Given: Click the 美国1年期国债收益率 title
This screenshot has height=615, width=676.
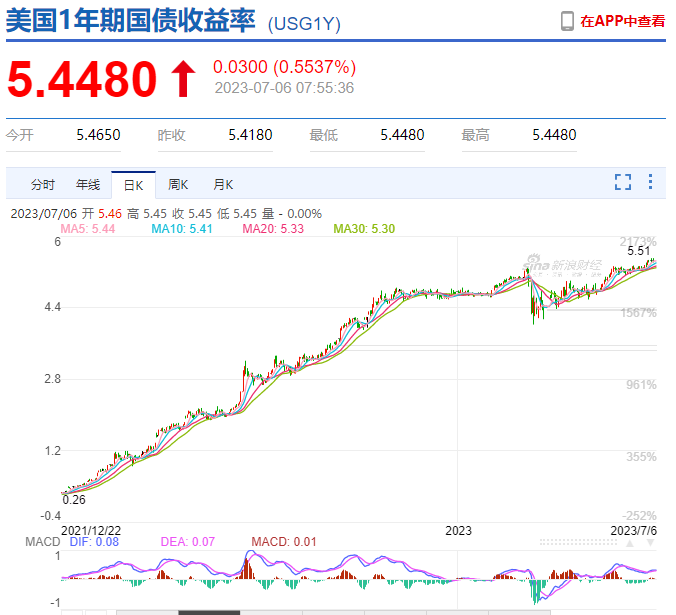Looking at the screenshot, I should point(130,20).
